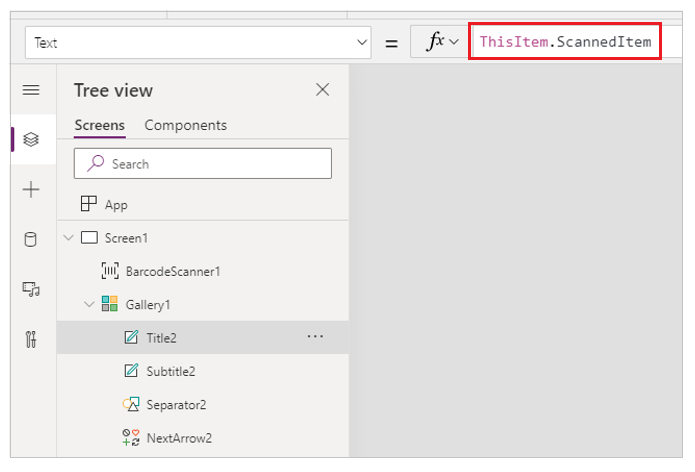Click the Separator2 shapes icon
The height and width of the screenshot is (472, 695).
coord(131,404)
